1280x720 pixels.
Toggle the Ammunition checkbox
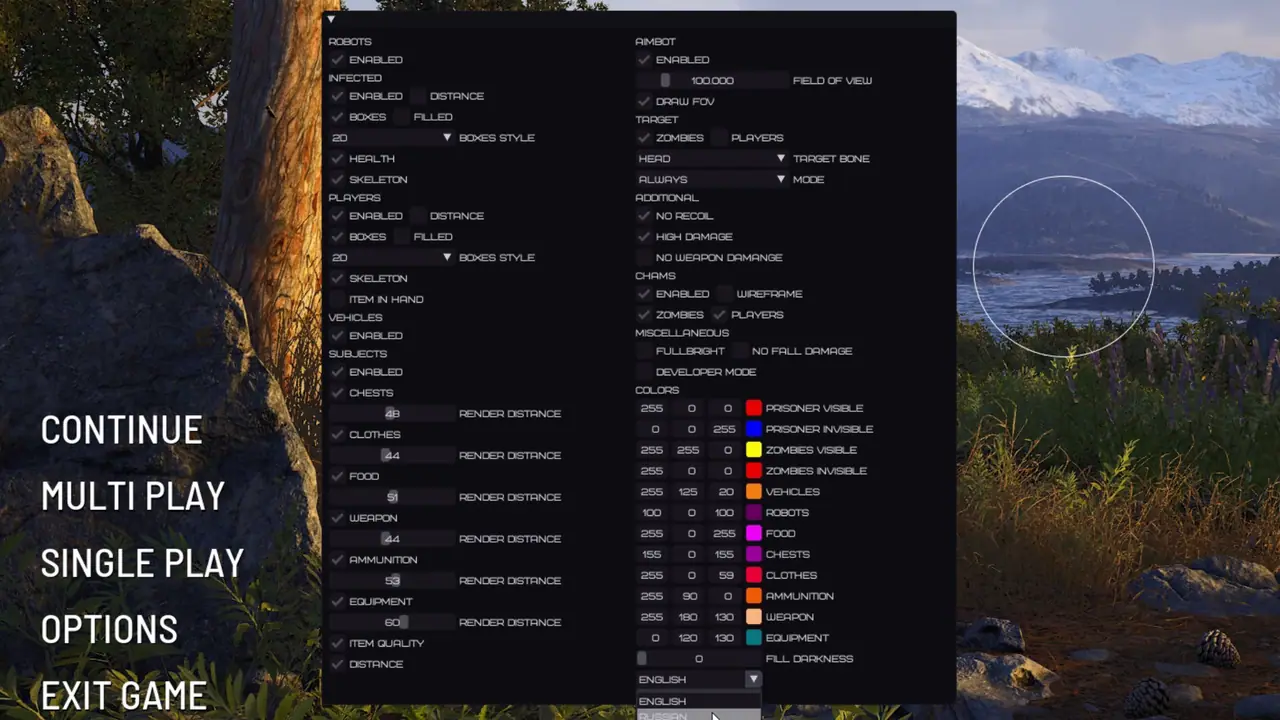[337, 560]
